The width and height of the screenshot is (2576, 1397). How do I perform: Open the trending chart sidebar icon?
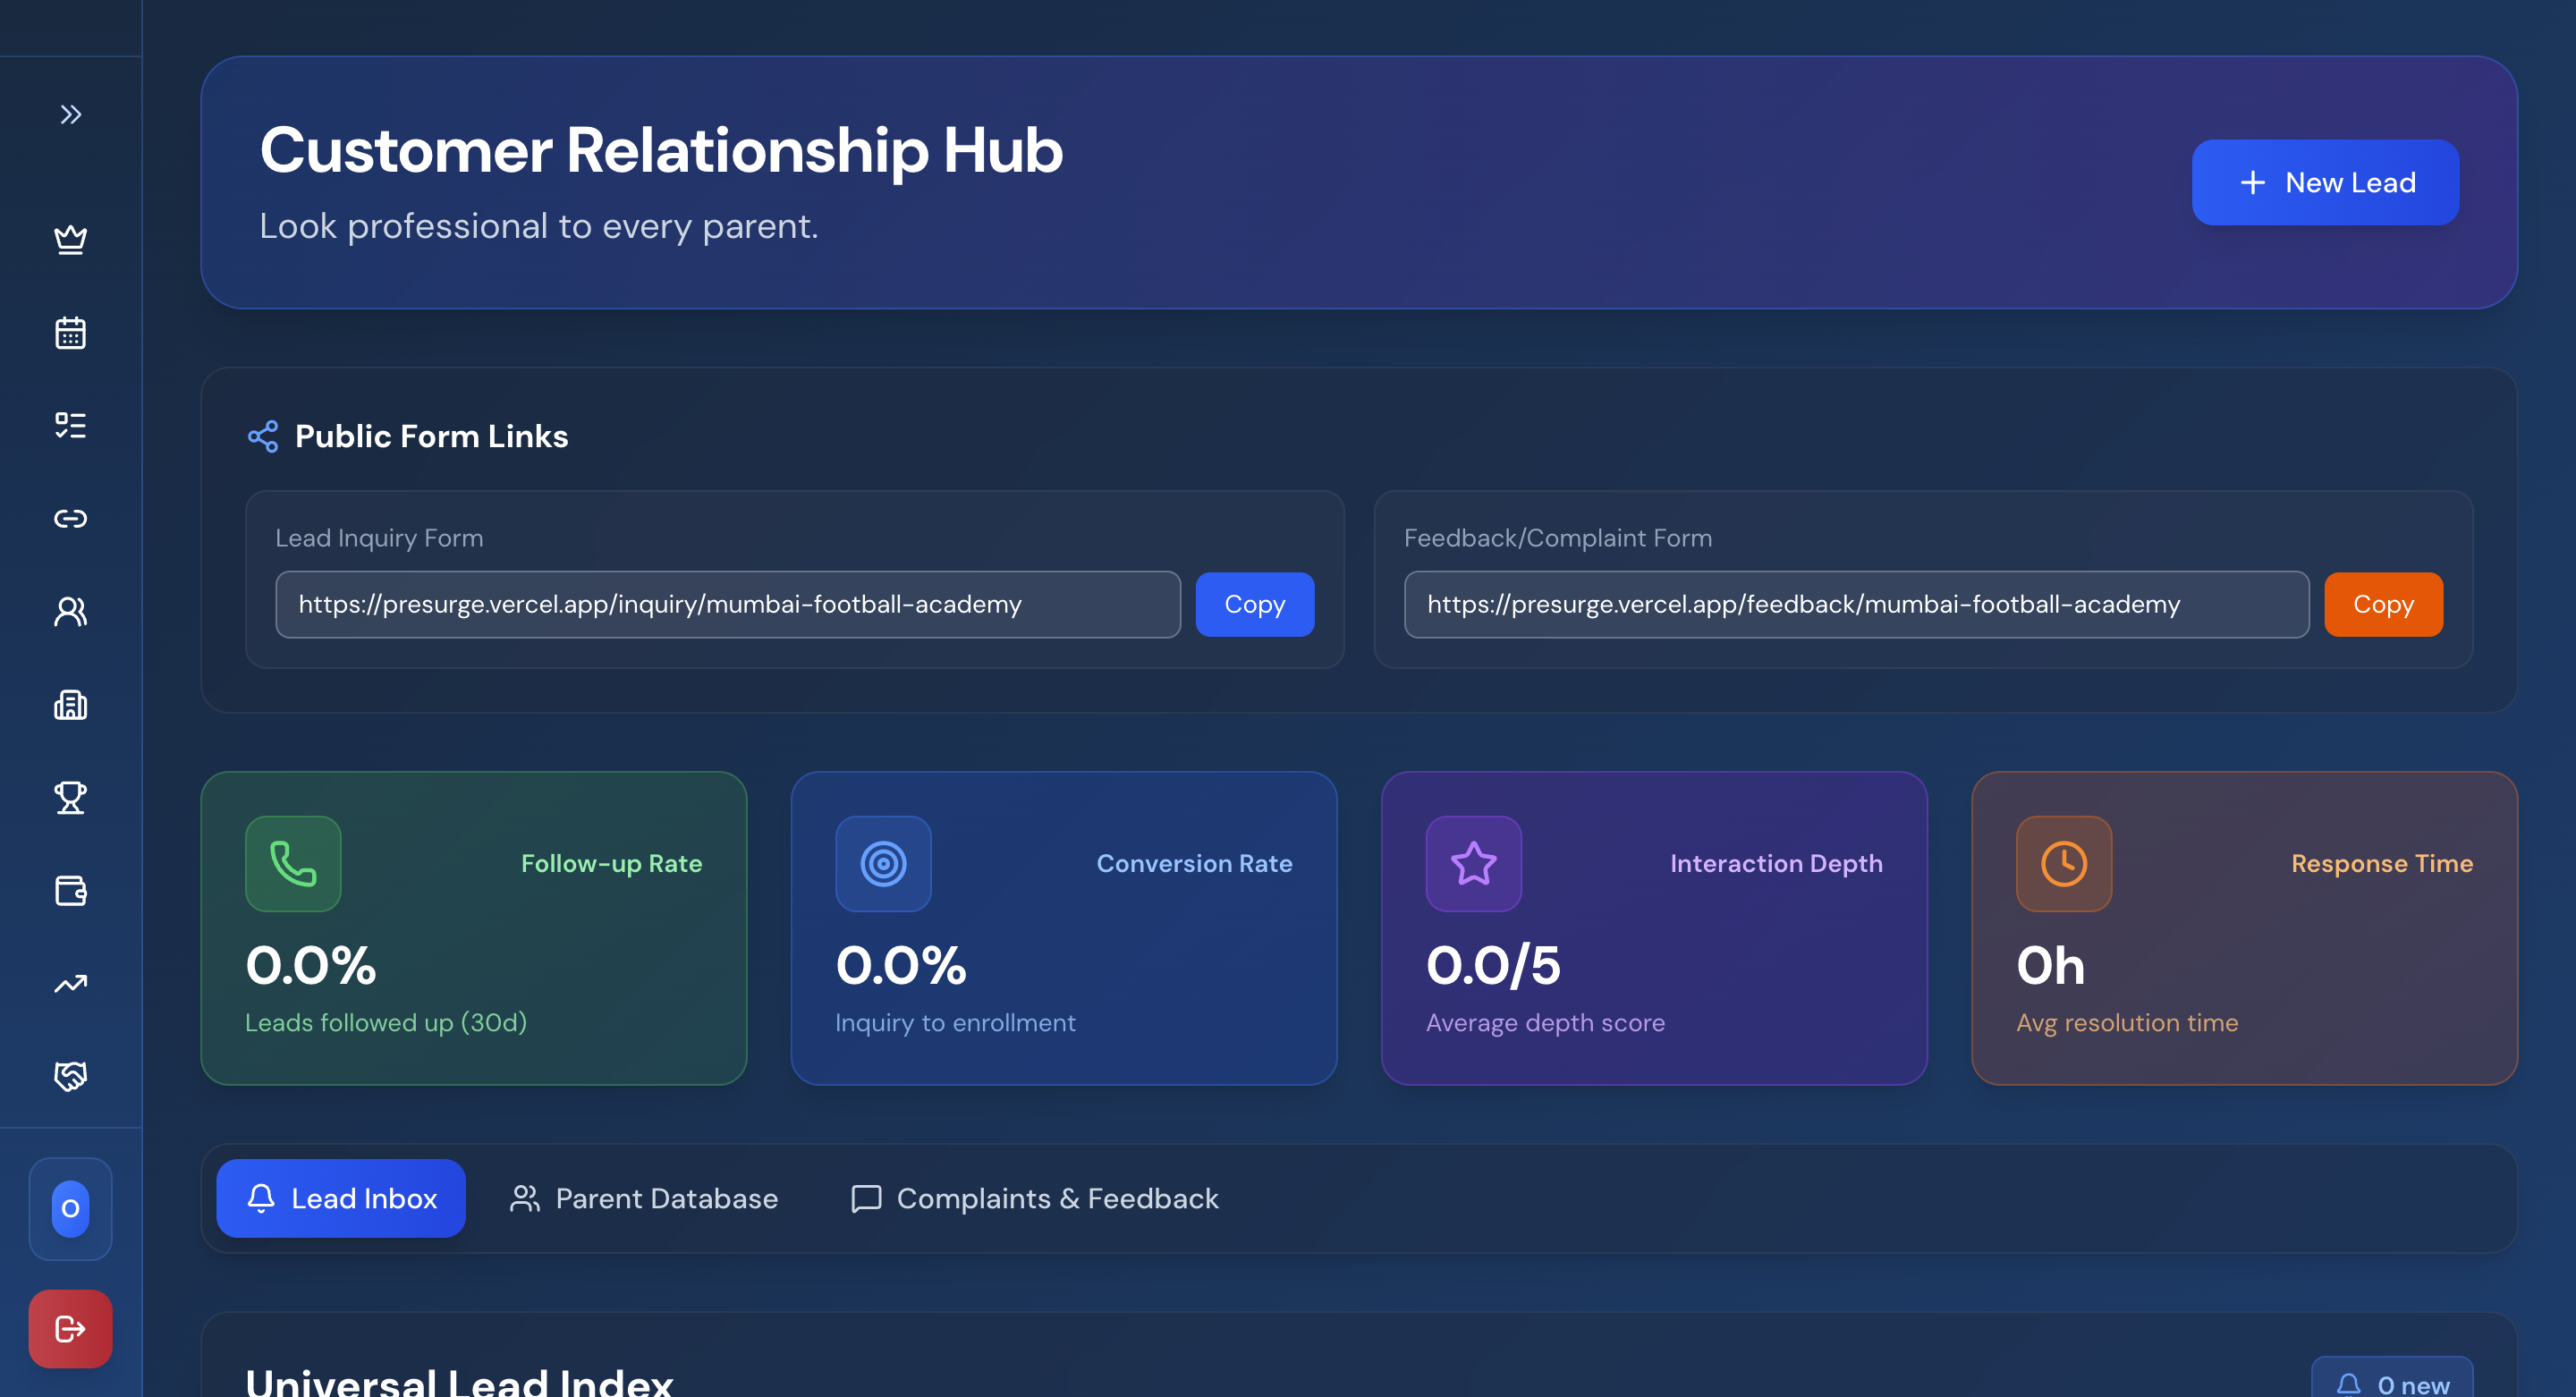point(70,984)
